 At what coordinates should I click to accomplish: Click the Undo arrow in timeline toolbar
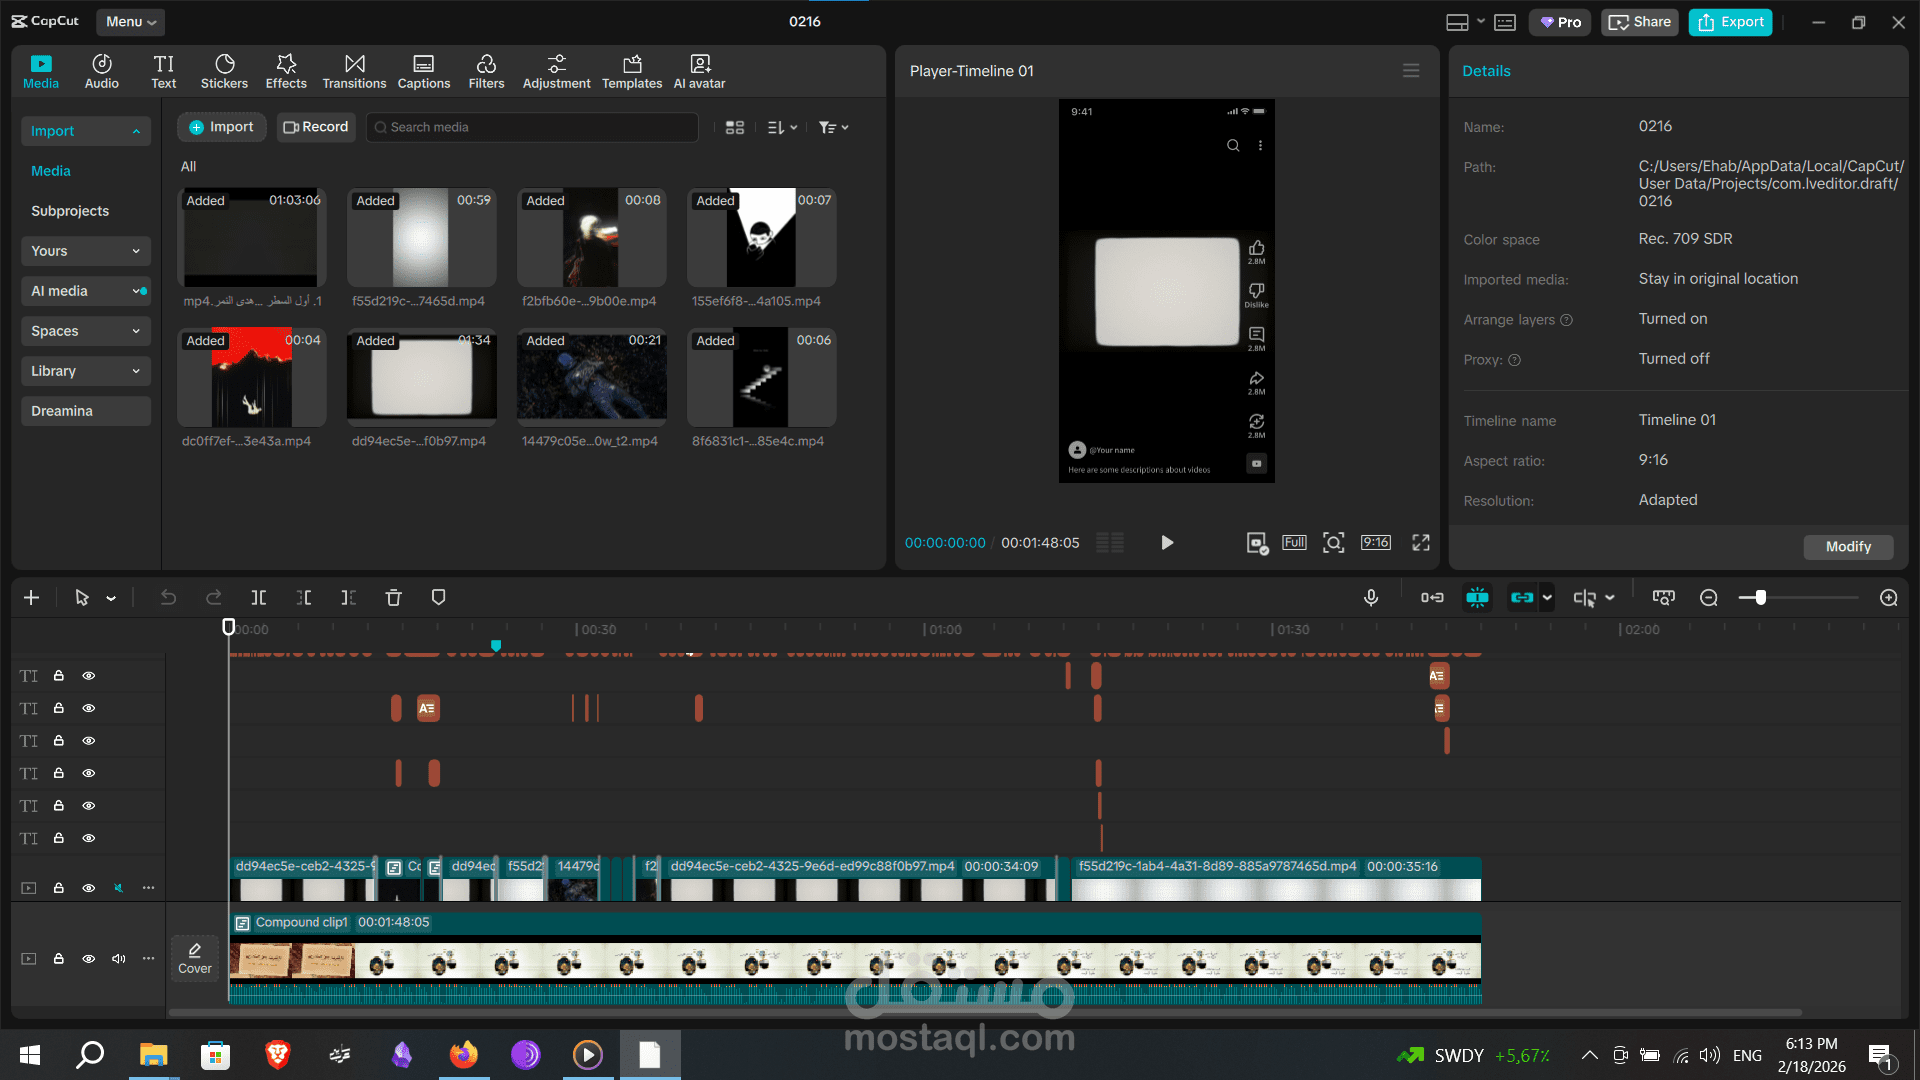coord(168,597)
